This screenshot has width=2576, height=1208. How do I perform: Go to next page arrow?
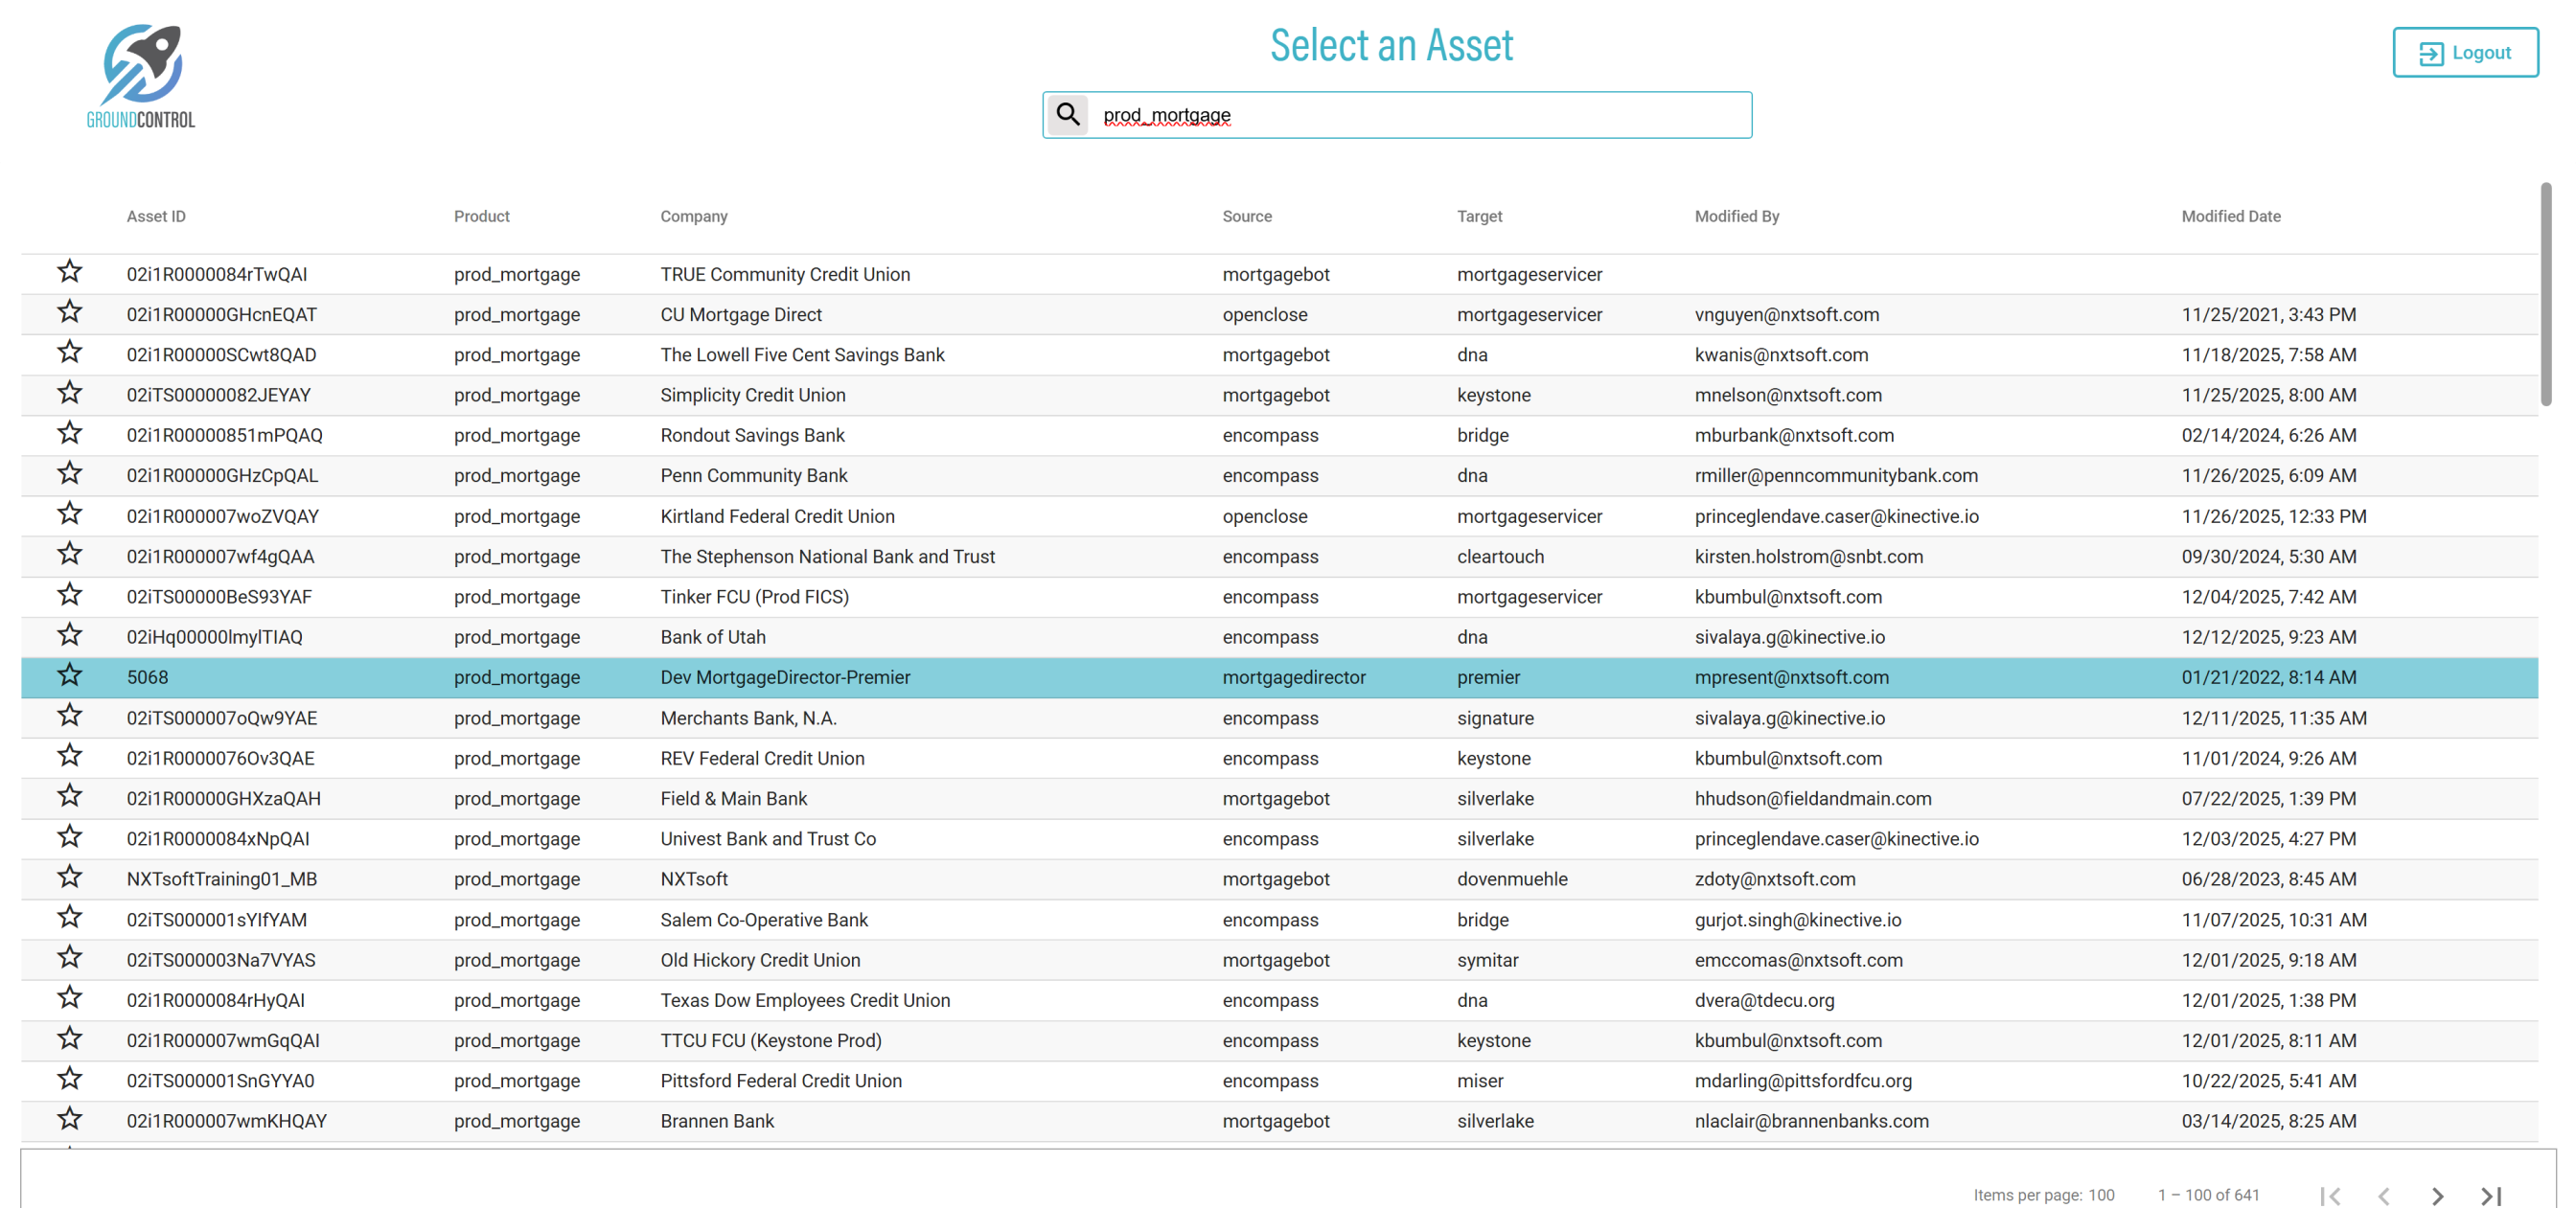pos(2436,1195)
